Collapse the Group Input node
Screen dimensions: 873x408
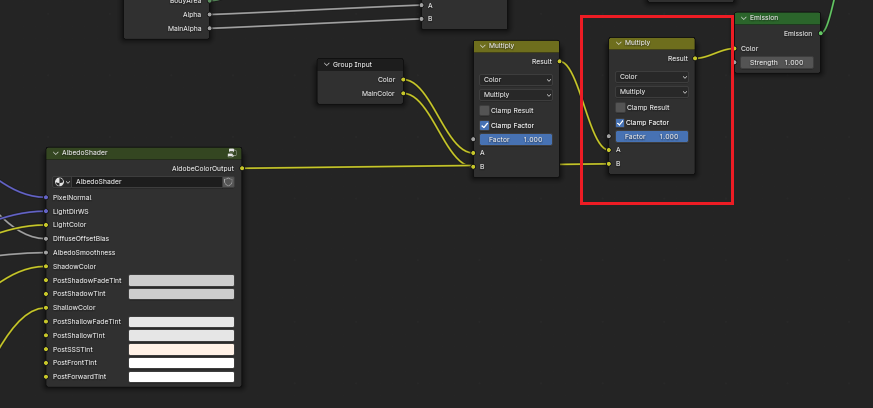(326, 64)
